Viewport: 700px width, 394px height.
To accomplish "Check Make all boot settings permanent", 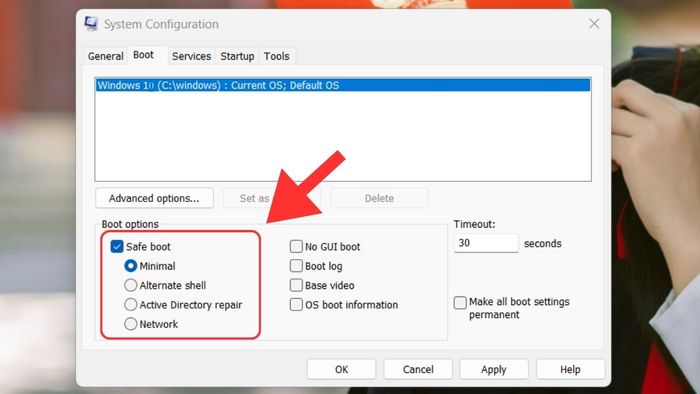I will [x=460, y=303].
